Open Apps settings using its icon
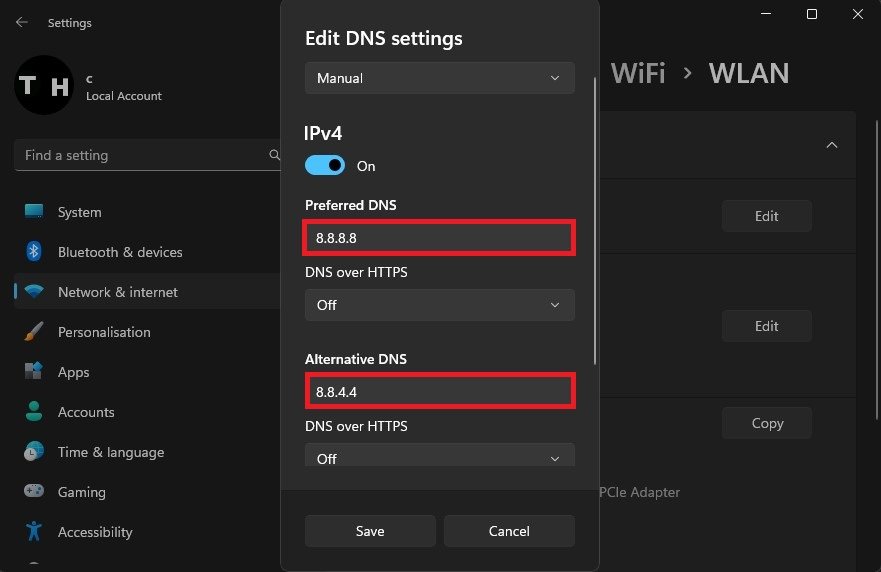The height and width of the screenshot is (572, 881). [x=34, y=372]
